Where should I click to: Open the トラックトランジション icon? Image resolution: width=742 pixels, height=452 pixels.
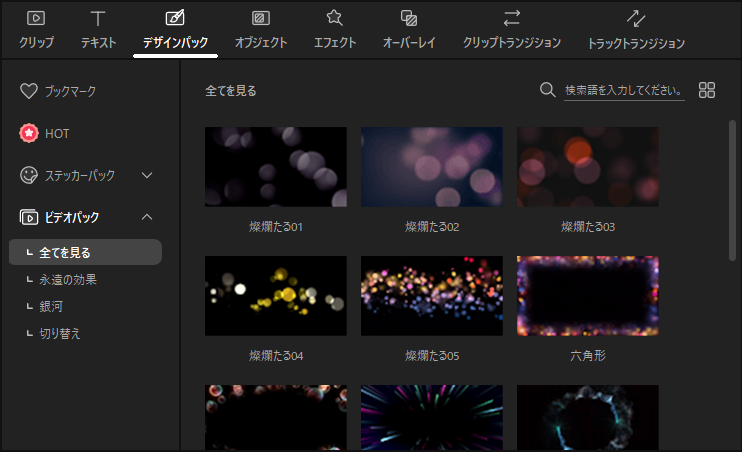[x=635, y=18]
